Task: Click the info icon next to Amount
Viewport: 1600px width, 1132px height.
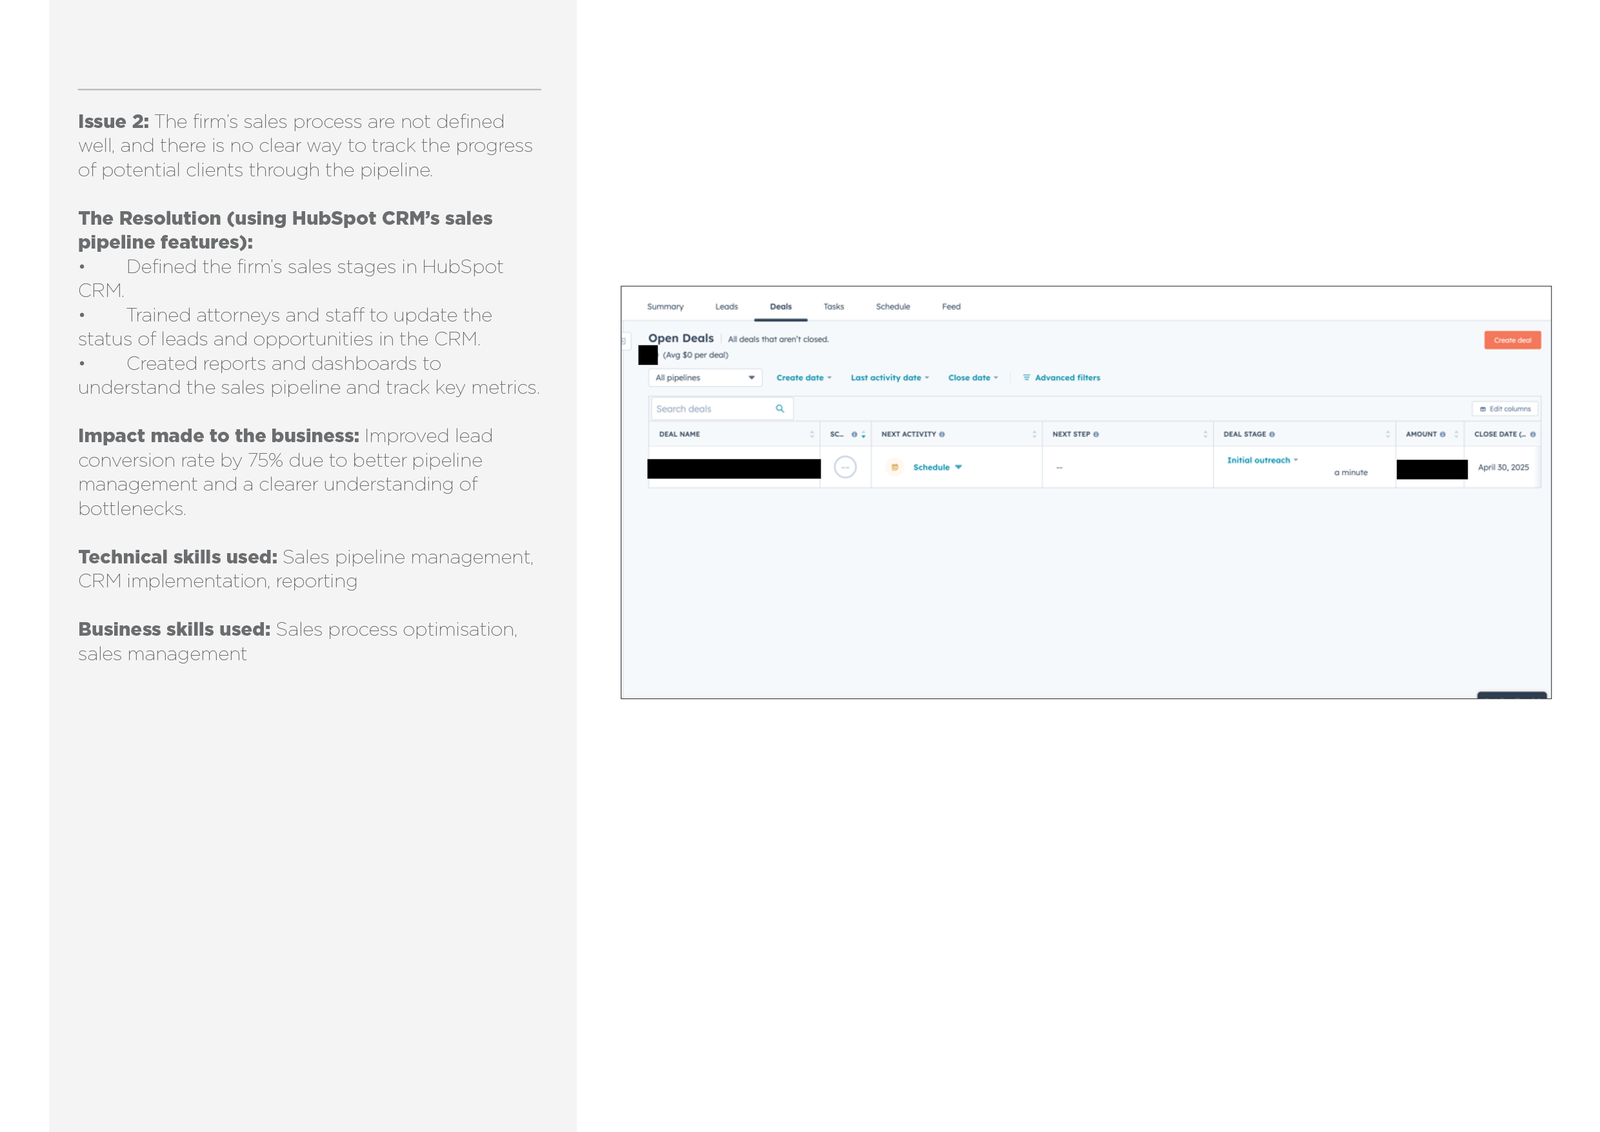Action: point(1442,435)
